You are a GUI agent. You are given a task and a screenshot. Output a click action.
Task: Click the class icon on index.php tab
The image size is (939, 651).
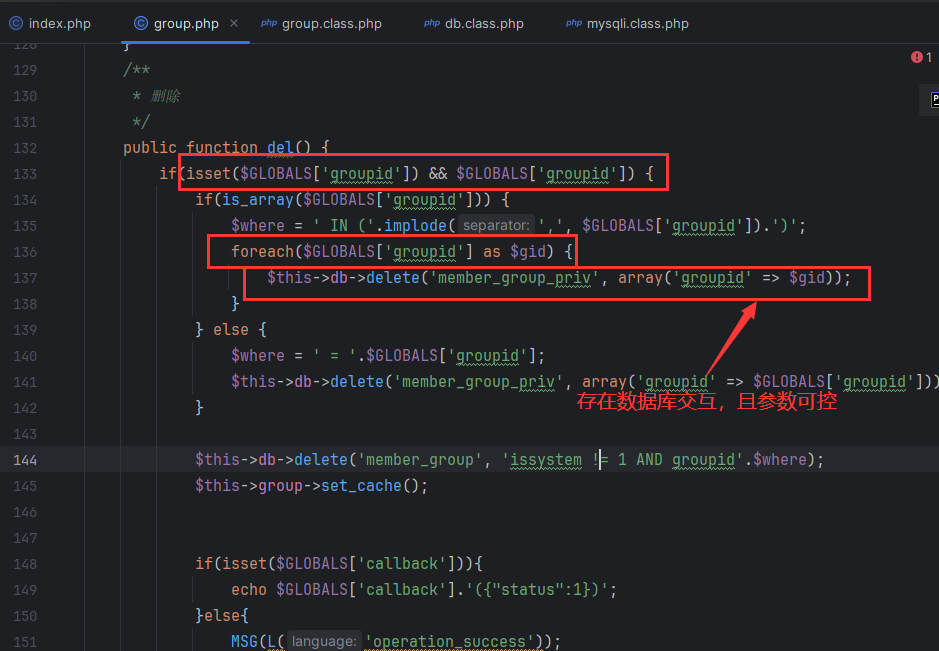point(15,23)
